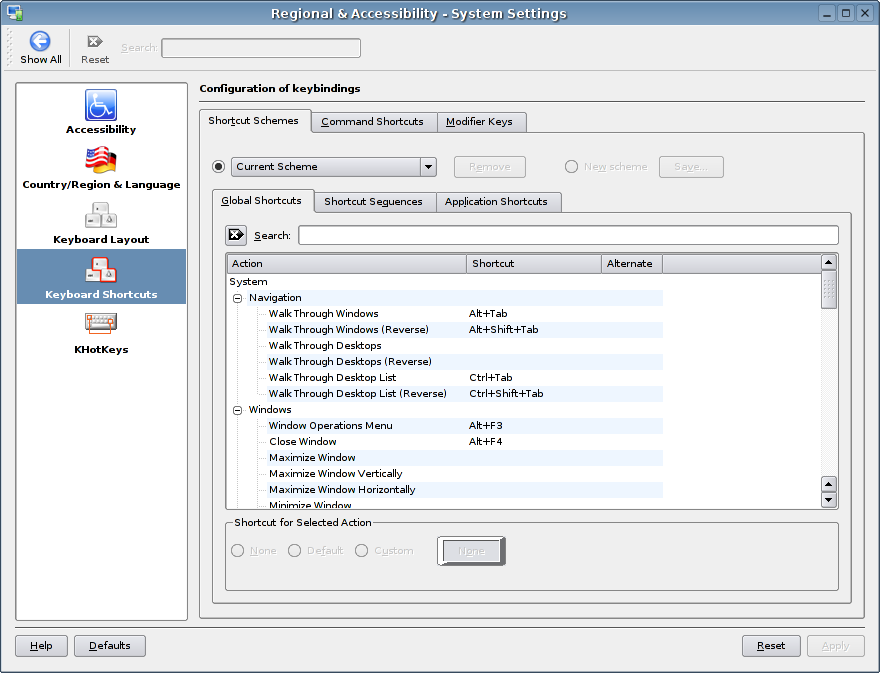880x673 pixels.
Task: Click the Save... scheme button
Action: click(x=691, y=167)
